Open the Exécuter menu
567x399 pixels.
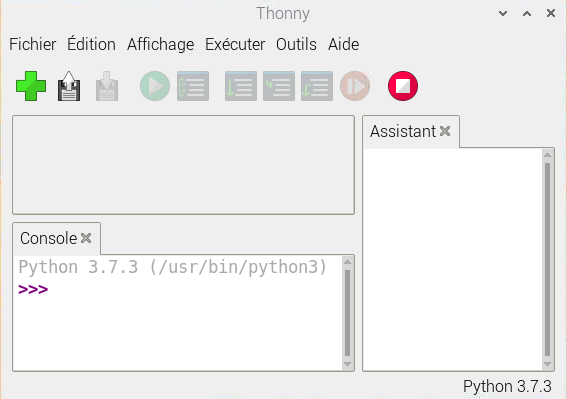pos(235,44)
